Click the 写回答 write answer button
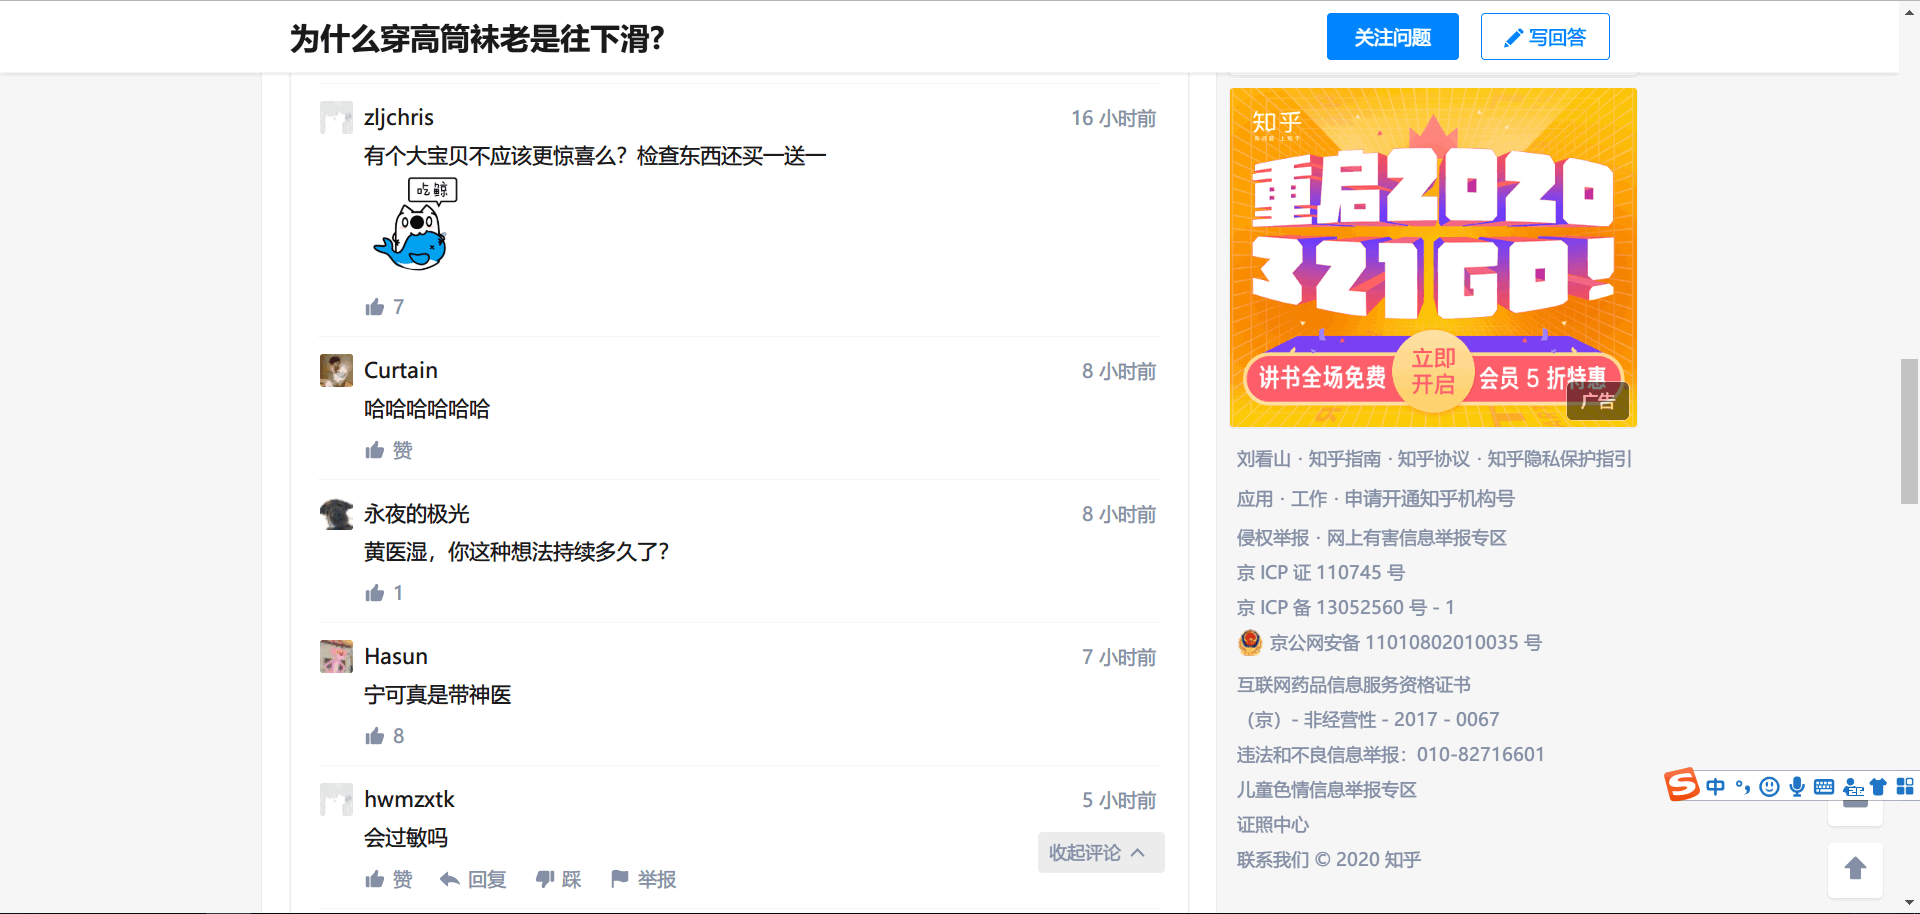Viewport: 1920px width, 914px height. [x=1544, y=37]
